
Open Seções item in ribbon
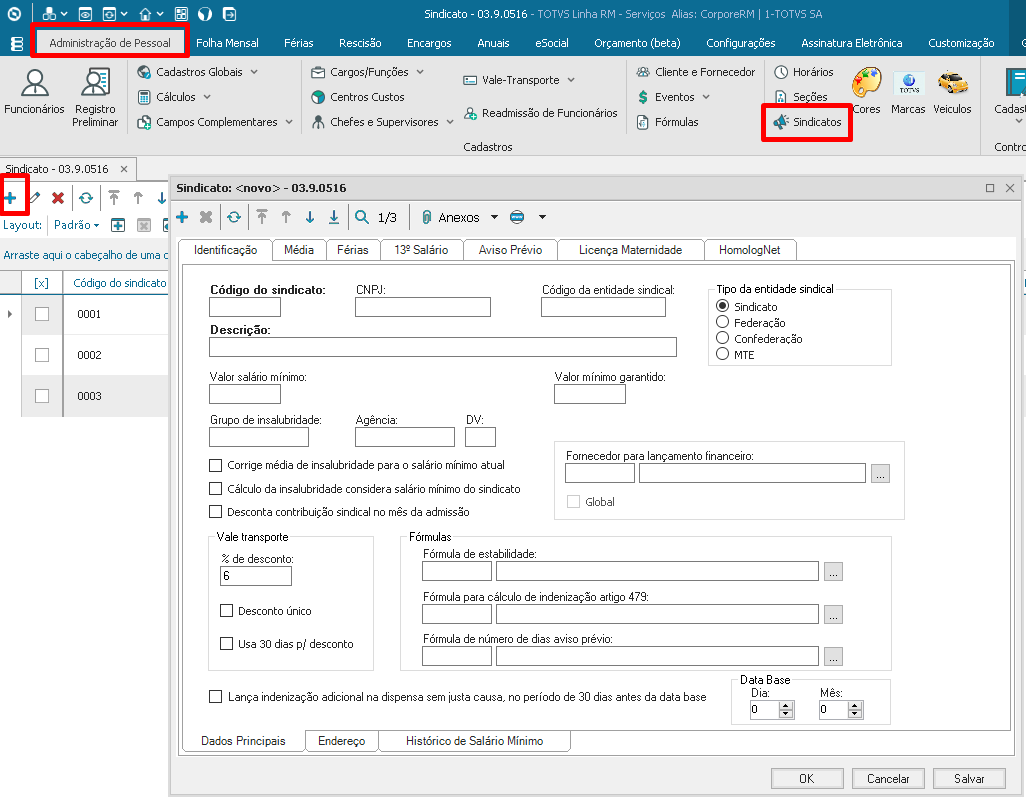(801, 97)
